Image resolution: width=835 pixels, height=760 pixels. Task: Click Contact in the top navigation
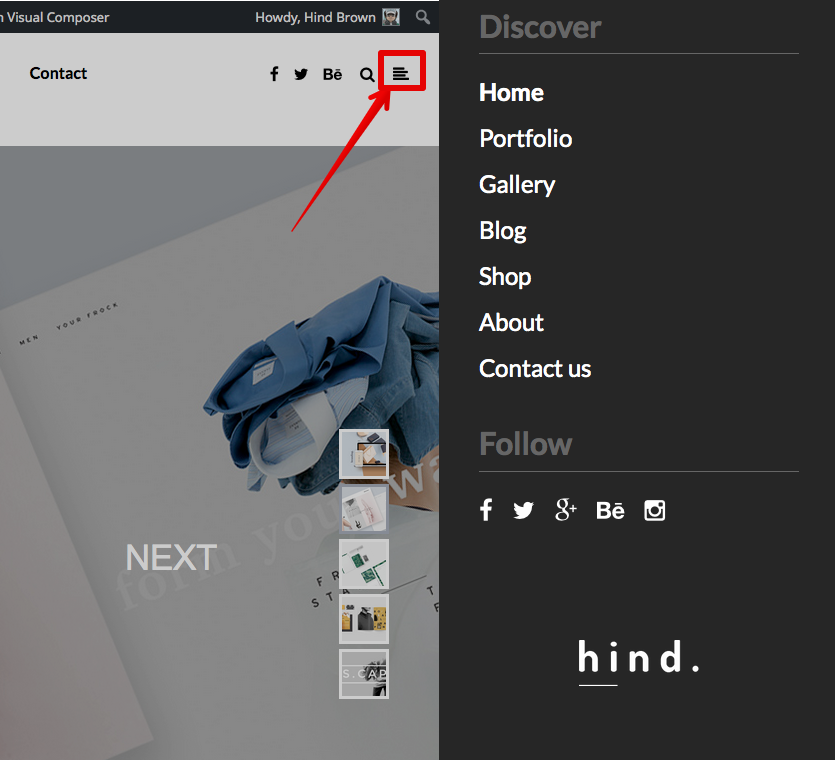pos(58,73)
